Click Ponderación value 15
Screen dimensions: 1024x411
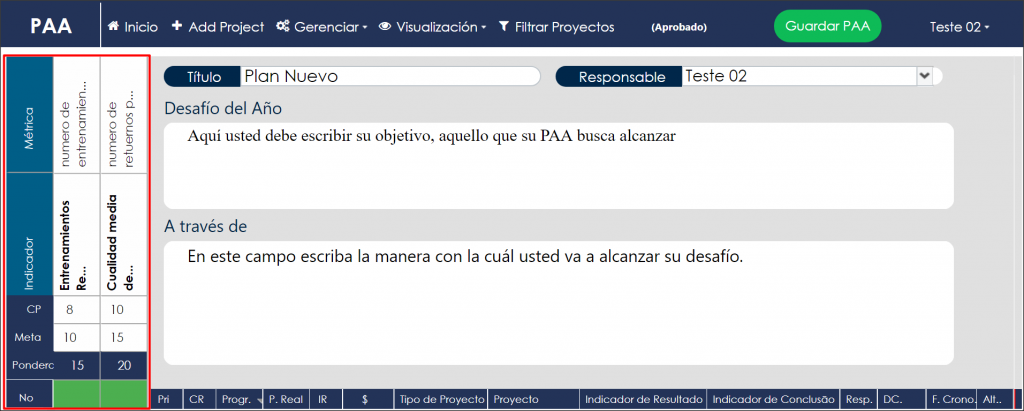pyautogui.click(x=76, y=365)
